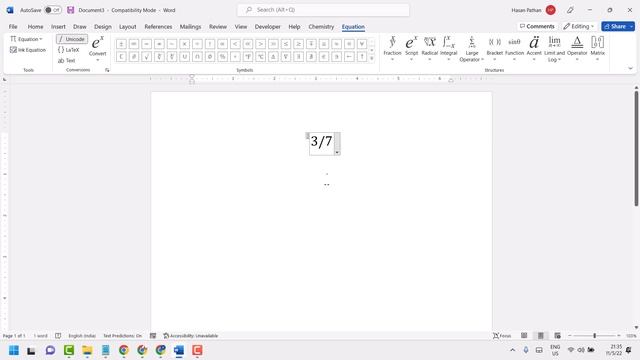The width and height of the screenshot is (640, 360).
Task: Open the Fraction structures gallery
Action: click(x=392, y=48)
